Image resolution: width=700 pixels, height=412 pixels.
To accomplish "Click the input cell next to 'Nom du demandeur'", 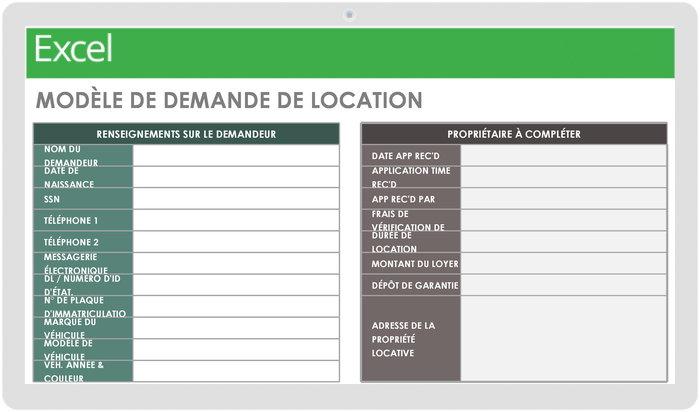I will (236, 155).
